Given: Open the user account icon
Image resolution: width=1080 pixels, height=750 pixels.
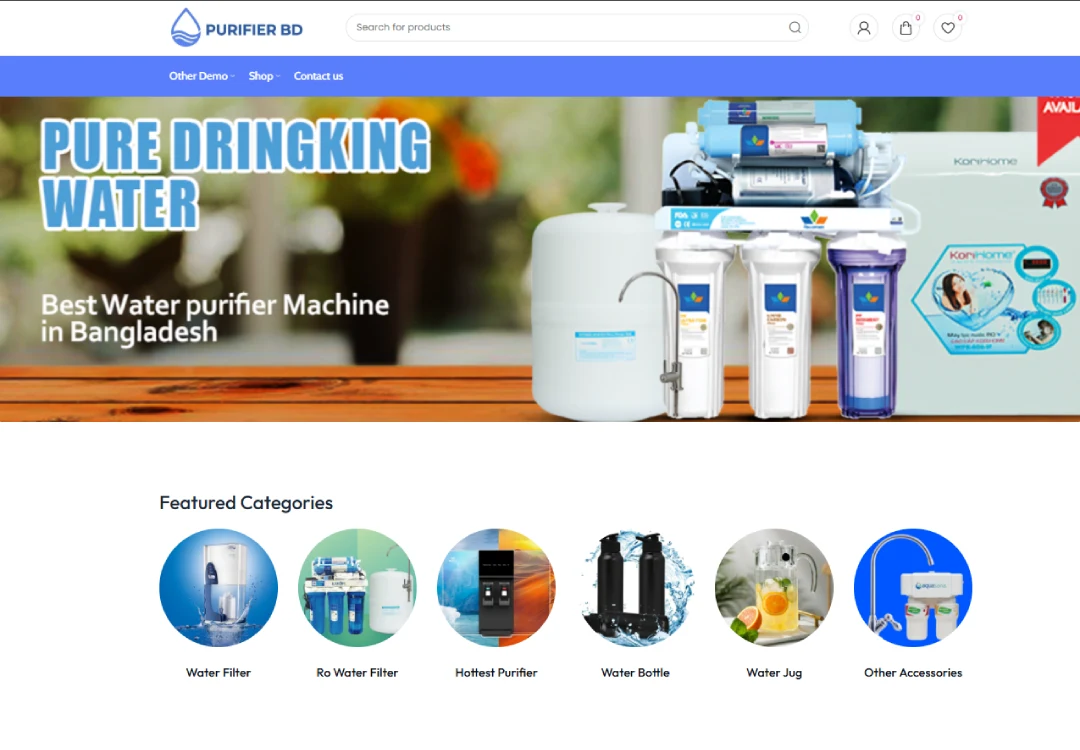Looking at the screenshot, I should (x=864, y=28).
